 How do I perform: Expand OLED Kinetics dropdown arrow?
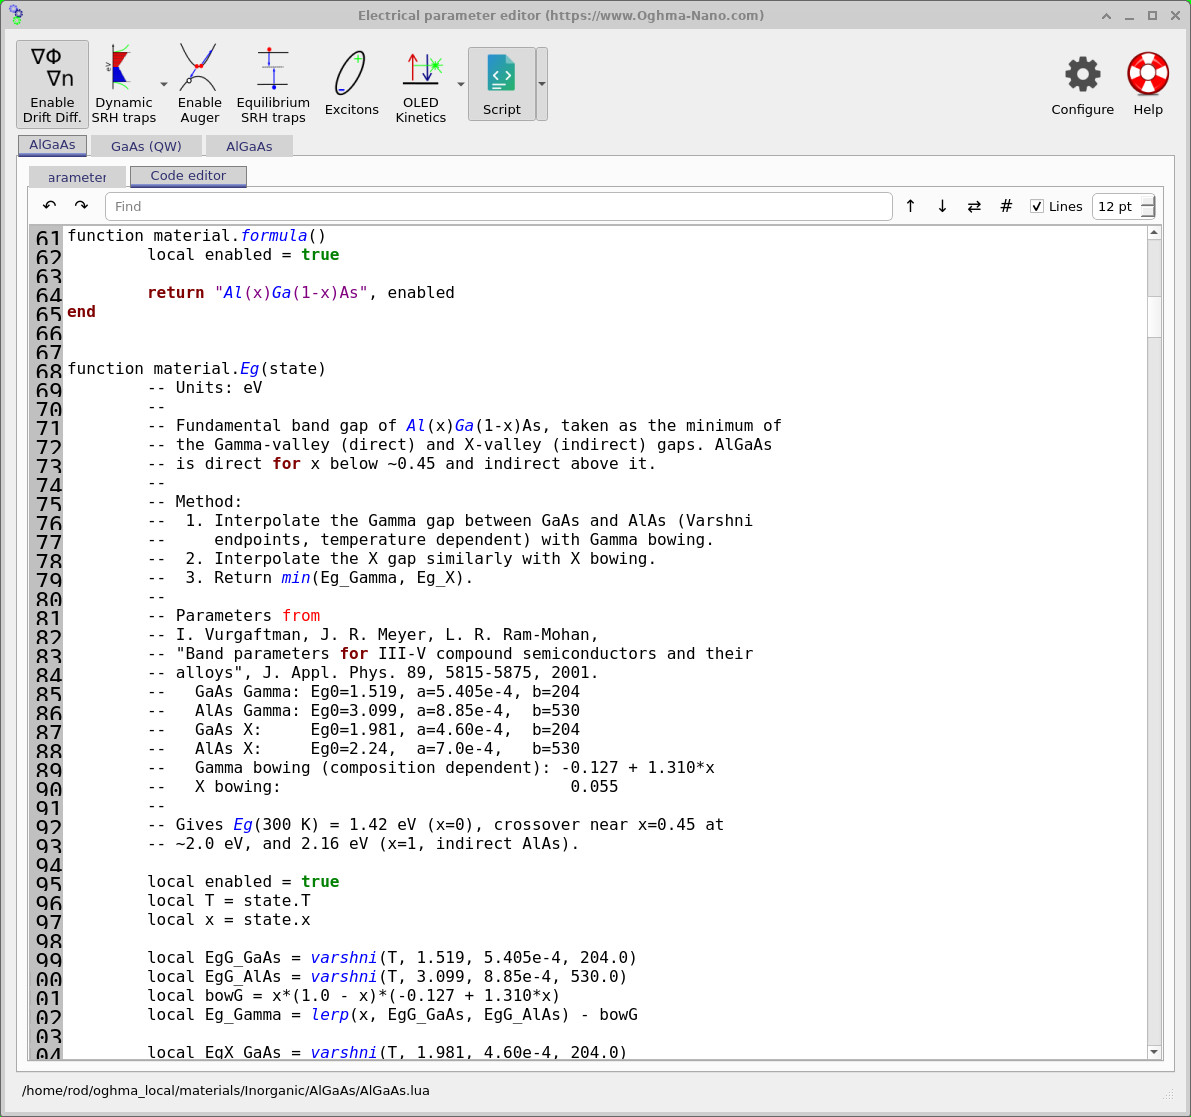460,84
